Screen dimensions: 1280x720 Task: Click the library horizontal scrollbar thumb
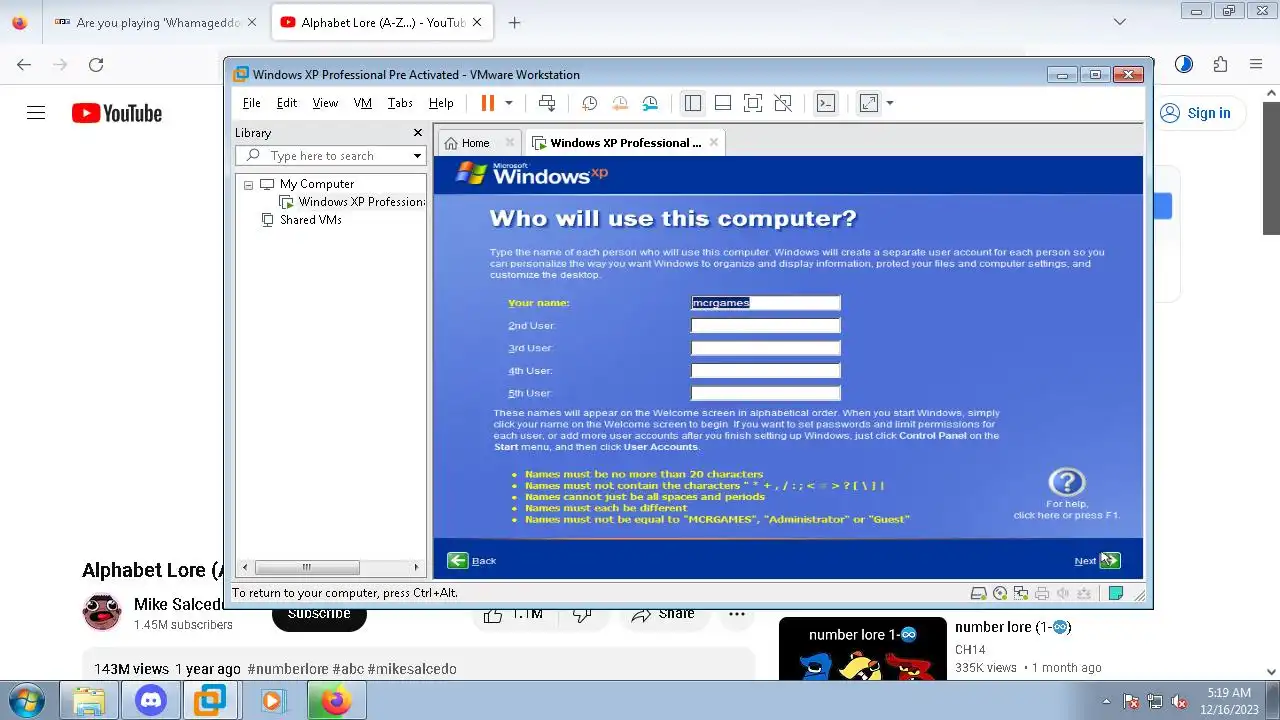pyautogui.click(x=306, y=567)
